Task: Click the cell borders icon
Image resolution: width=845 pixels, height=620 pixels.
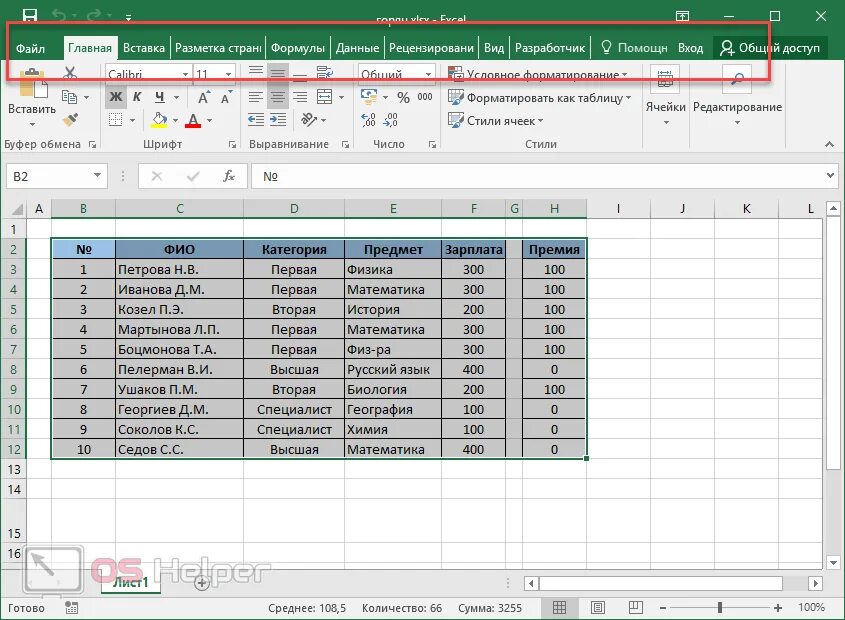Action: tap(115, 120)
